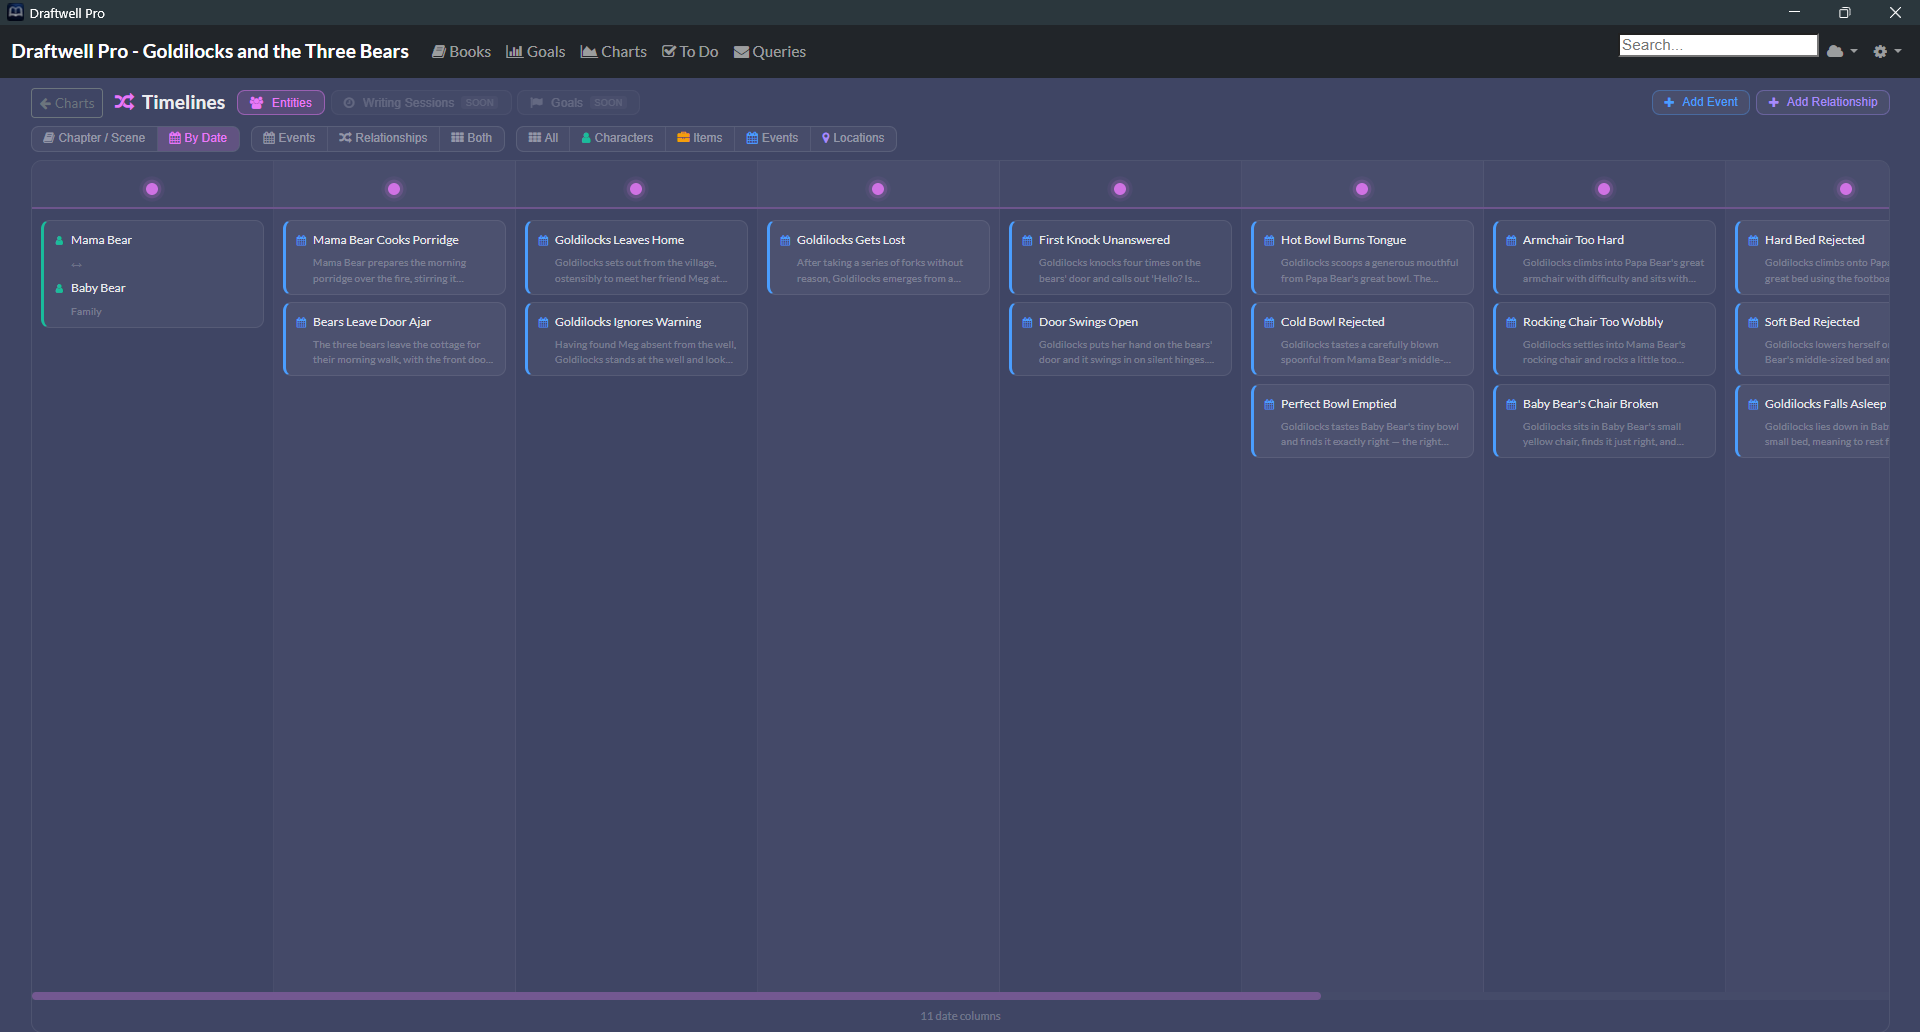Open the To Do section
This screenshot has width=1920, height=1032.
(690, 52)
